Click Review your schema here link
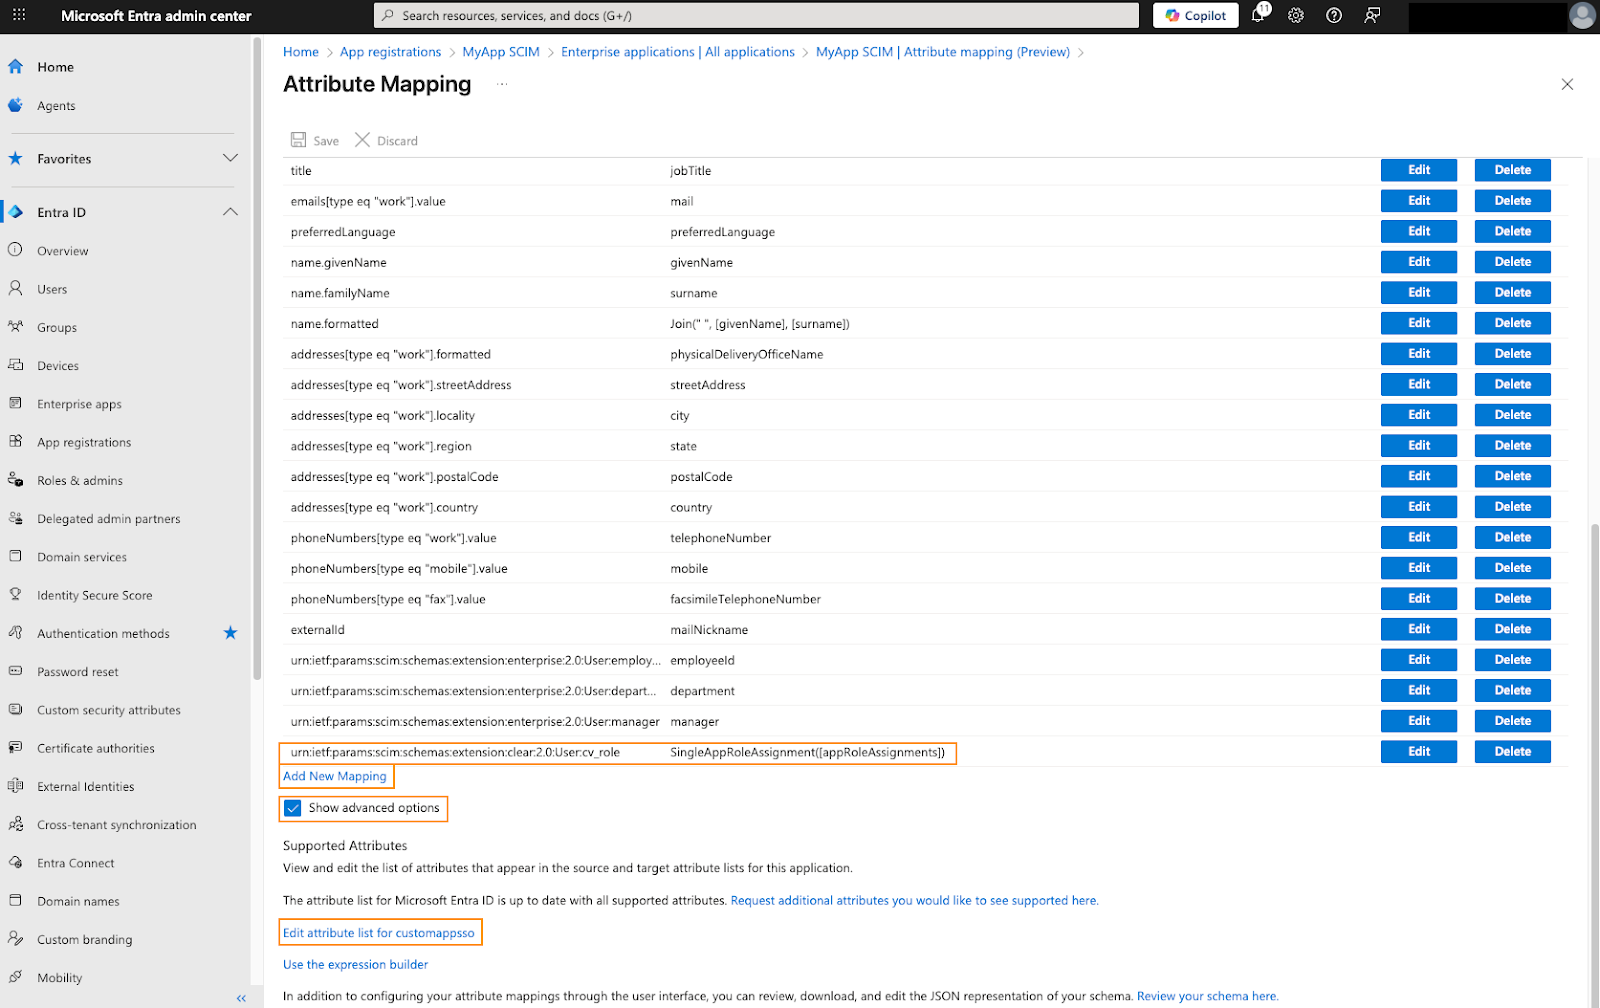 click(x=1207, y=996)
